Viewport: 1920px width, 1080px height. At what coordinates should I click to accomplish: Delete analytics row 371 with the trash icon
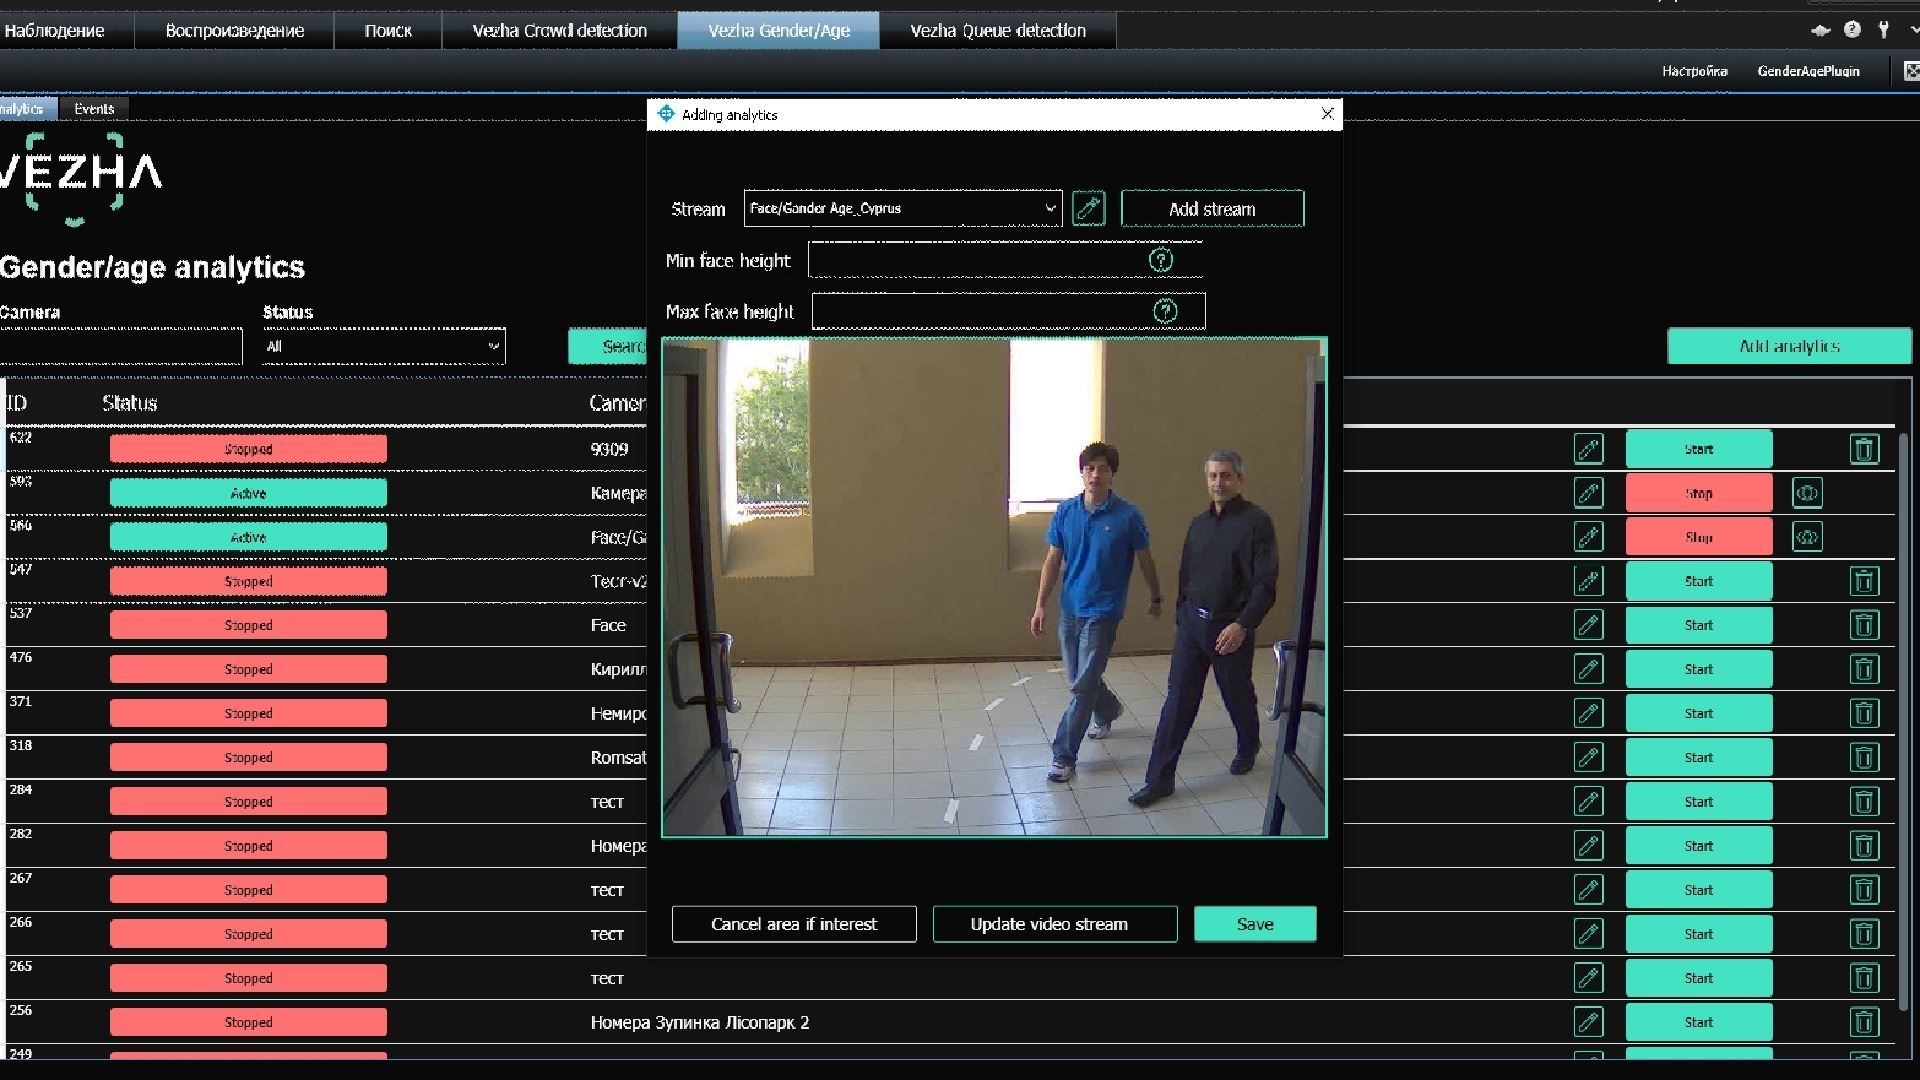coord(1864,713)
